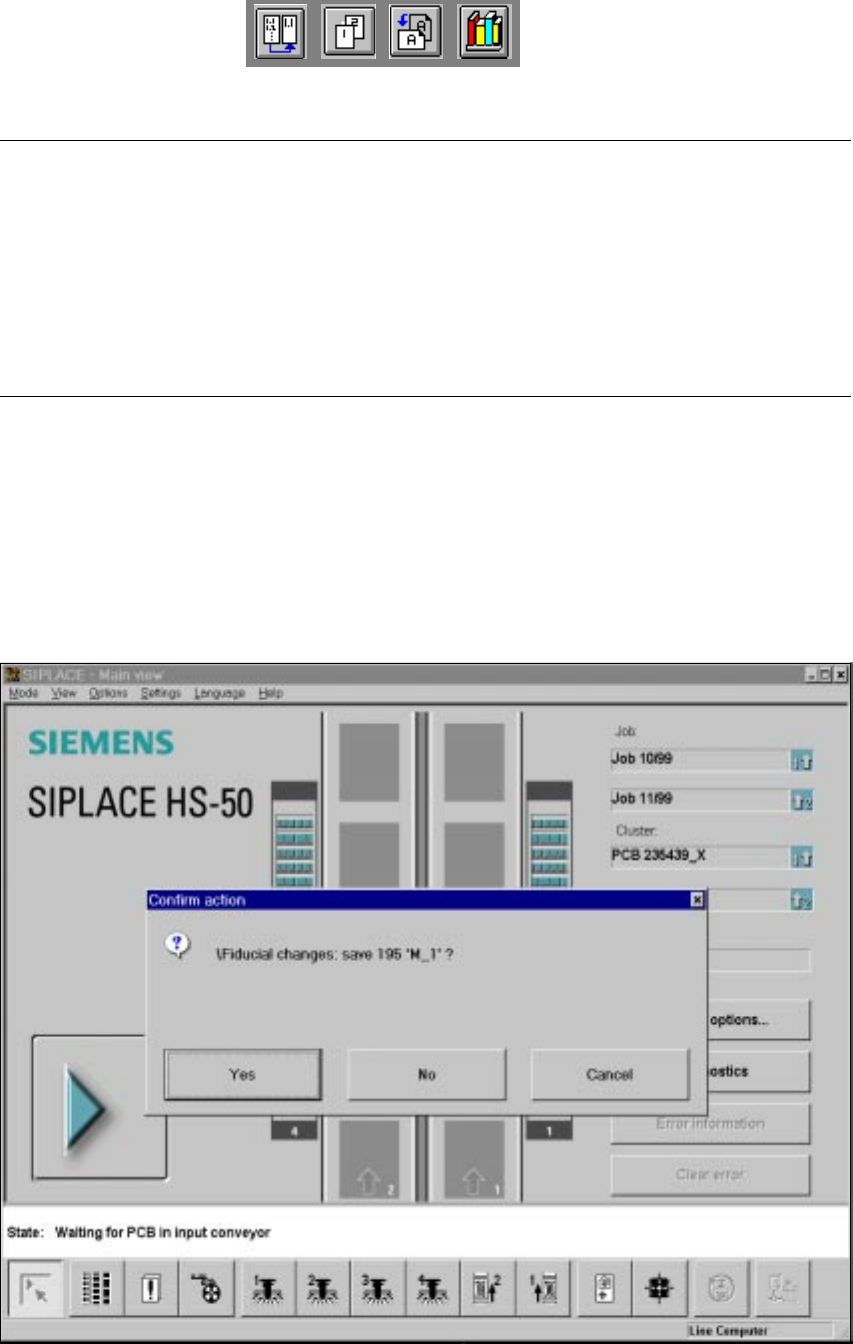Image resolution: width=853 pixels, height=1344 pixels.
Task: Click load icon beside PCB 235439_X cluster
Action: coord(802,858)
